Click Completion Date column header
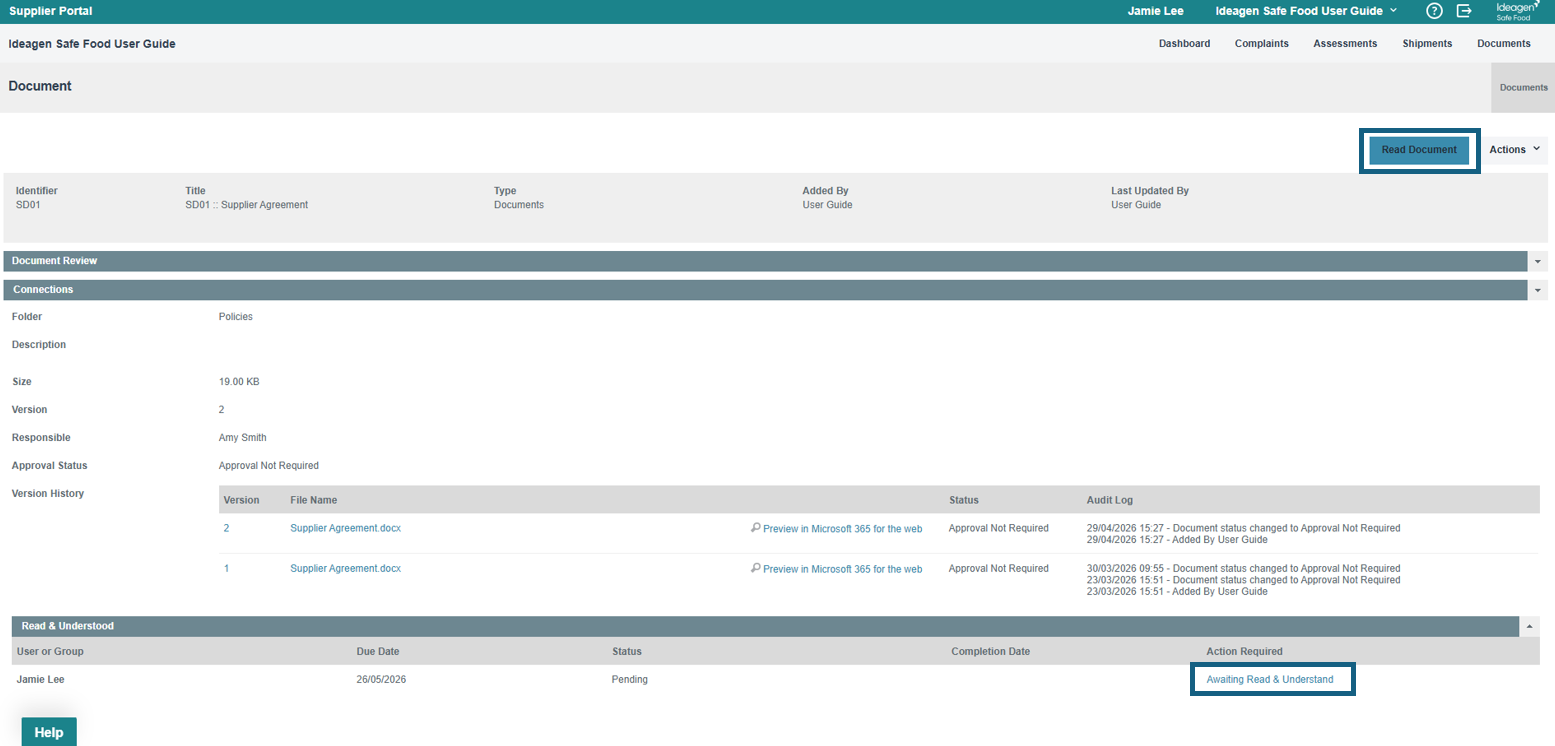 [990, 652]
